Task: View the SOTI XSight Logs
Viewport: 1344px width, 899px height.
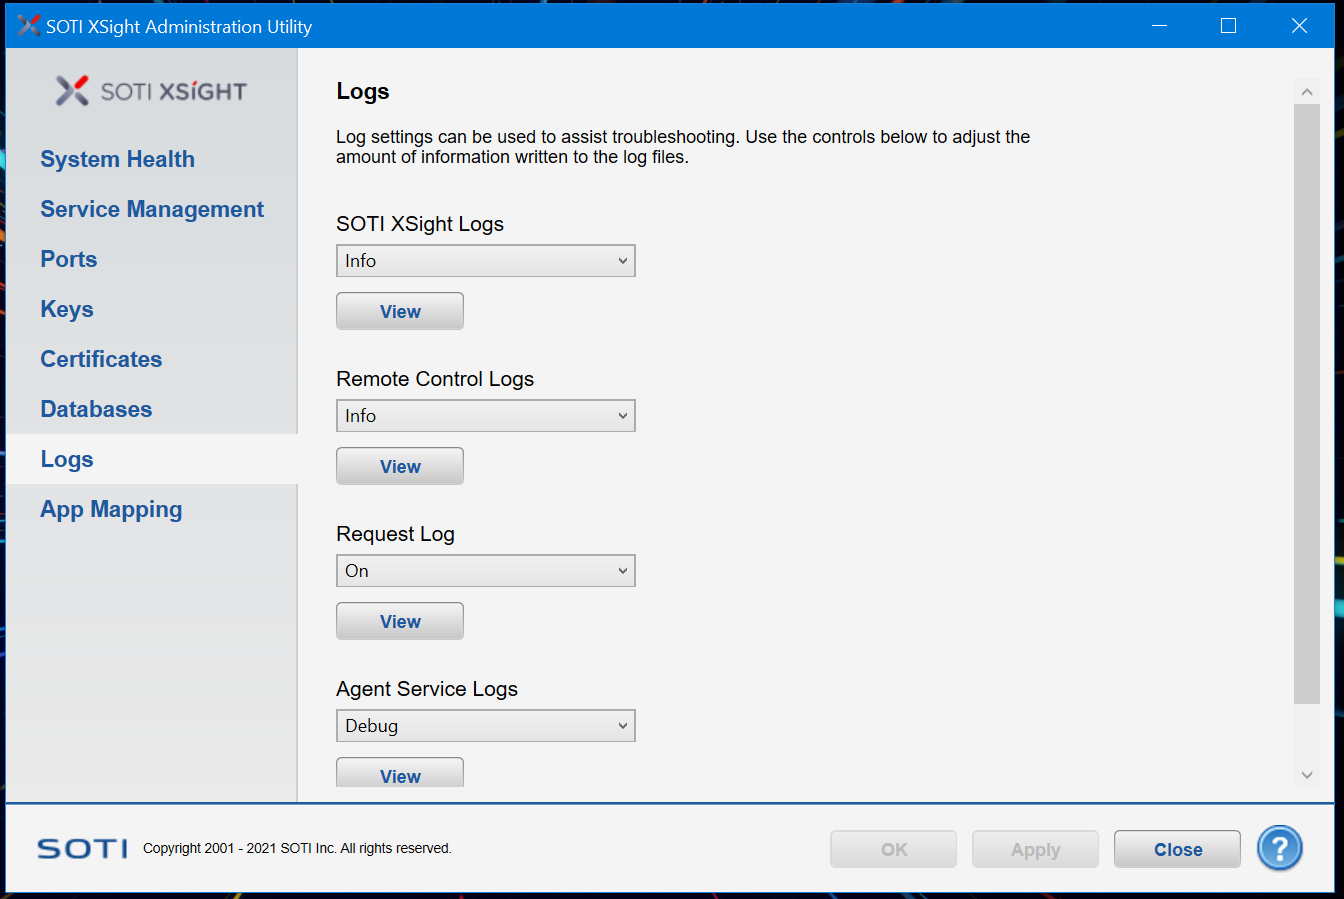Action: tap(400, 311)
